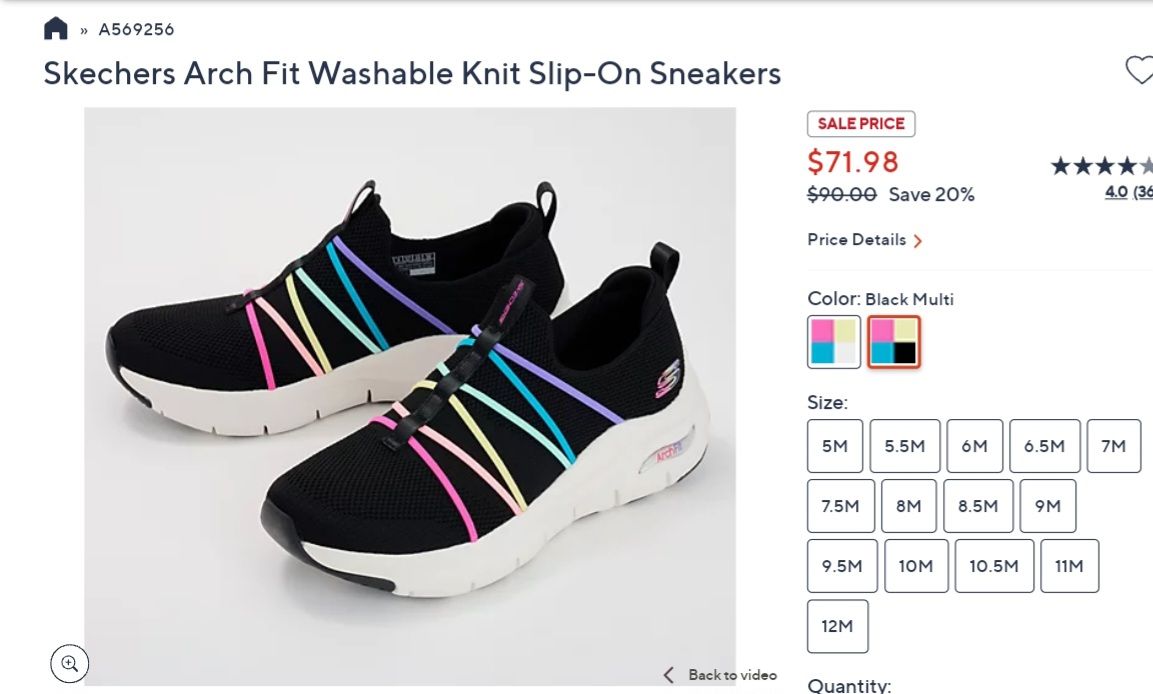Click the A569256 breadcrumb link
The image size is (1153, 694).
(135, 29)
